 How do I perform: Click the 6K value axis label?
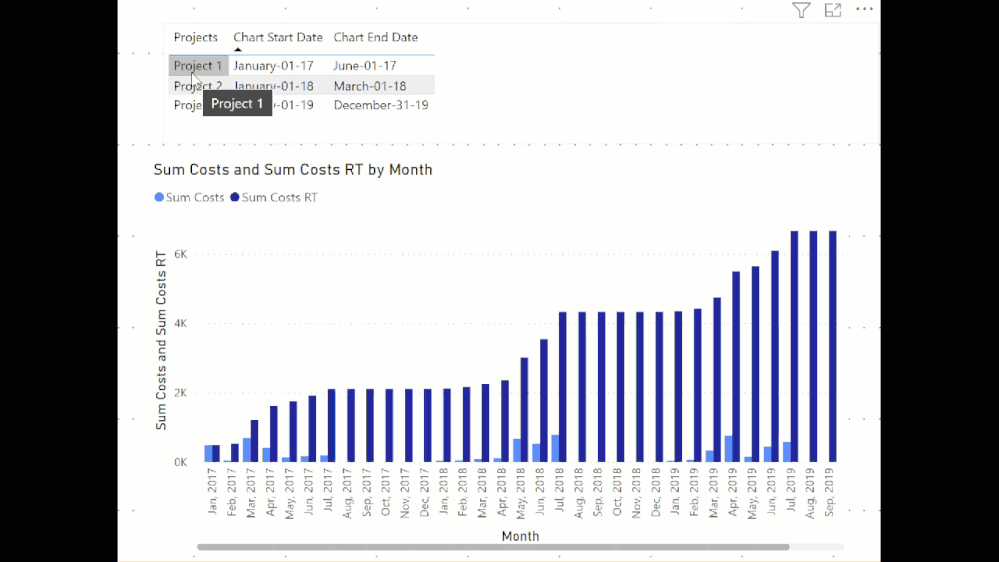(181, 254)
